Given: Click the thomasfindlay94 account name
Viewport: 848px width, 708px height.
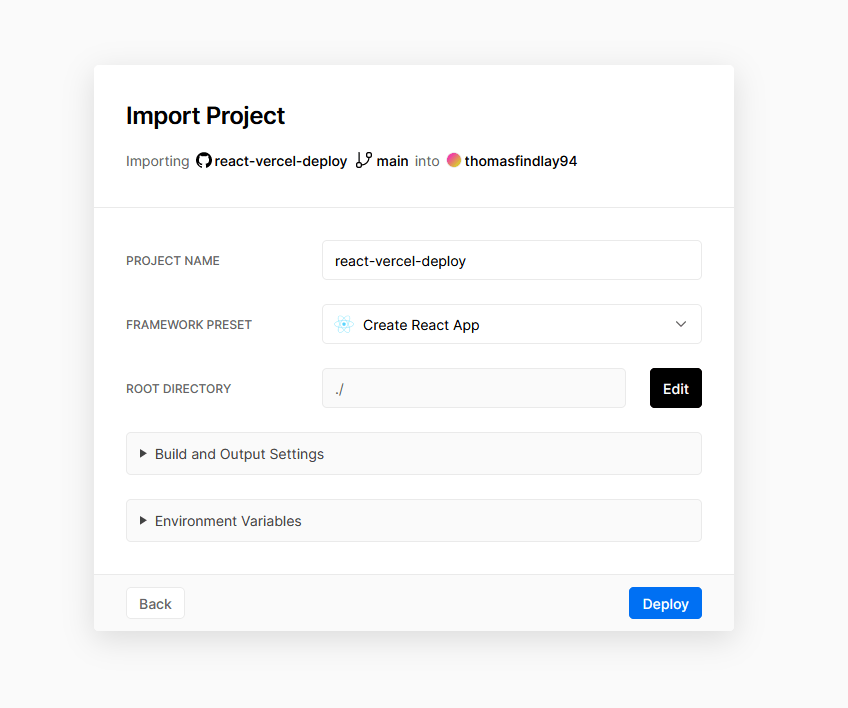Looking at the screenshot, I should tap(520, 161).
